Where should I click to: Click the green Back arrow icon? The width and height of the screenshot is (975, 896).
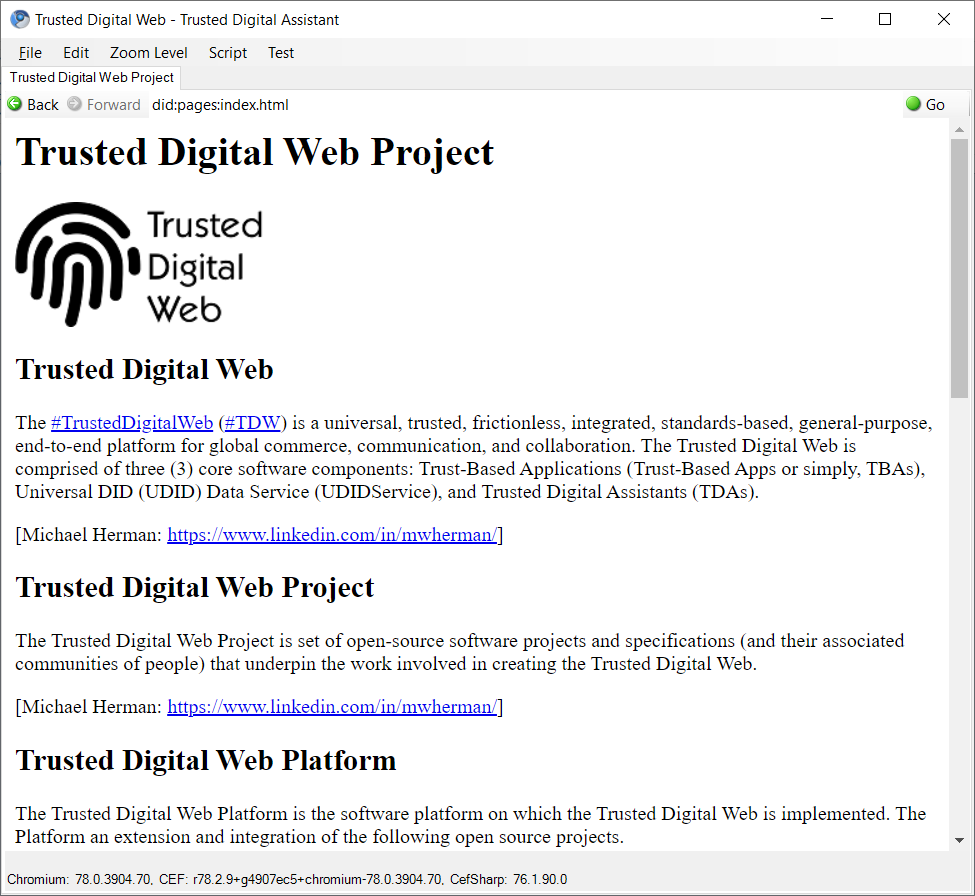[14, 104]
